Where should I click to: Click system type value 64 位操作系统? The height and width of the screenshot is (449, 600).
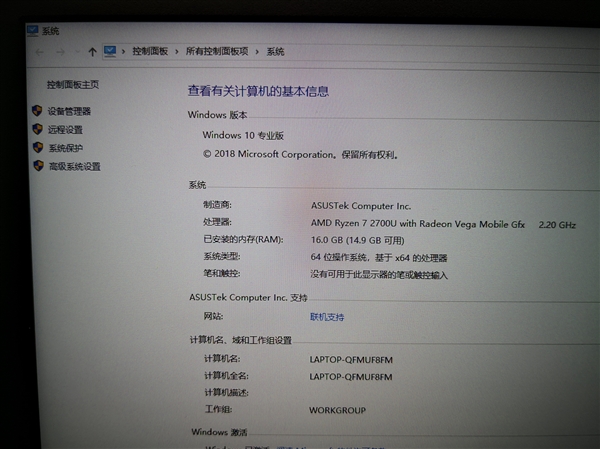point(379,258)
